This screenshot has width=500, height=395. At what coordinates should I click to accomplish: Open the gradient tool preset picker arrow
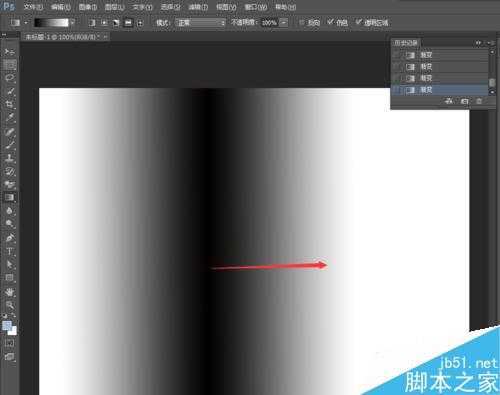click(x=26, y=23)
